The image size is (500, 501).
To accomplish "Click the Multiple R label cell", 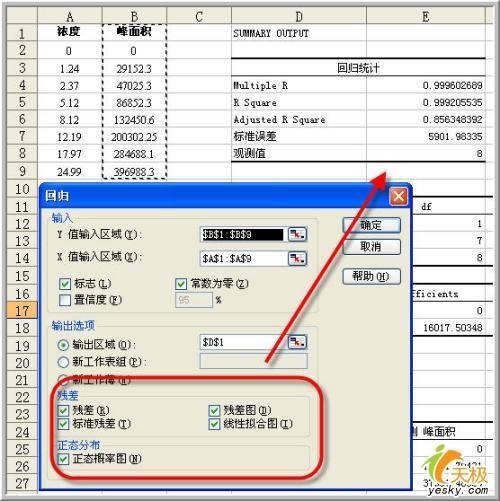I will 299,85.
